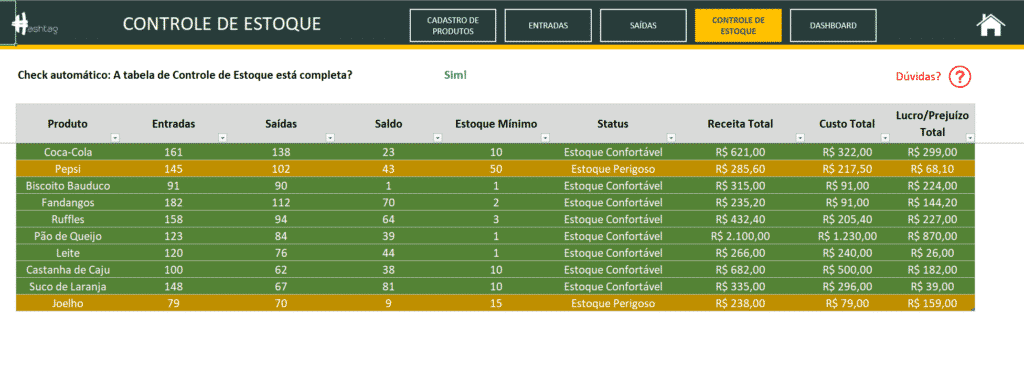Image resolution: width=1024 pixels, height=376 pixels.
Task: Click Joelho's Estoque Perigoso status cell
Action: [613, 304]
